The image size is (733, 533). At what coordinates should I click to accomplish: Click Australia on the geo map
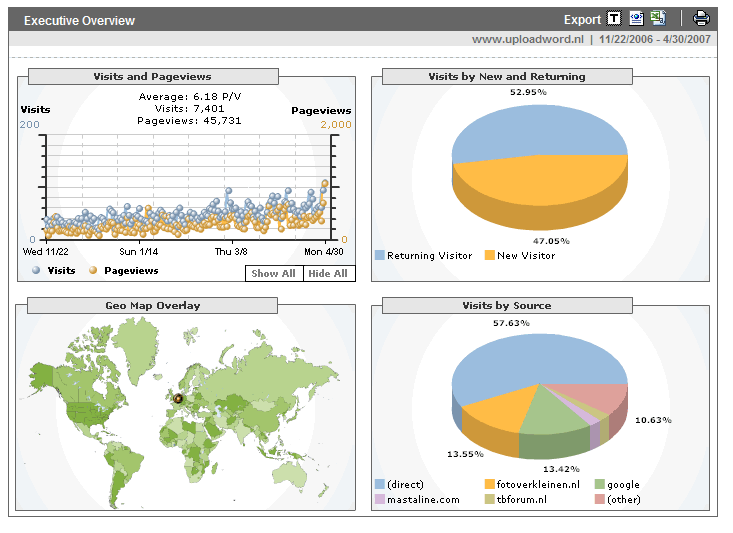290,477
